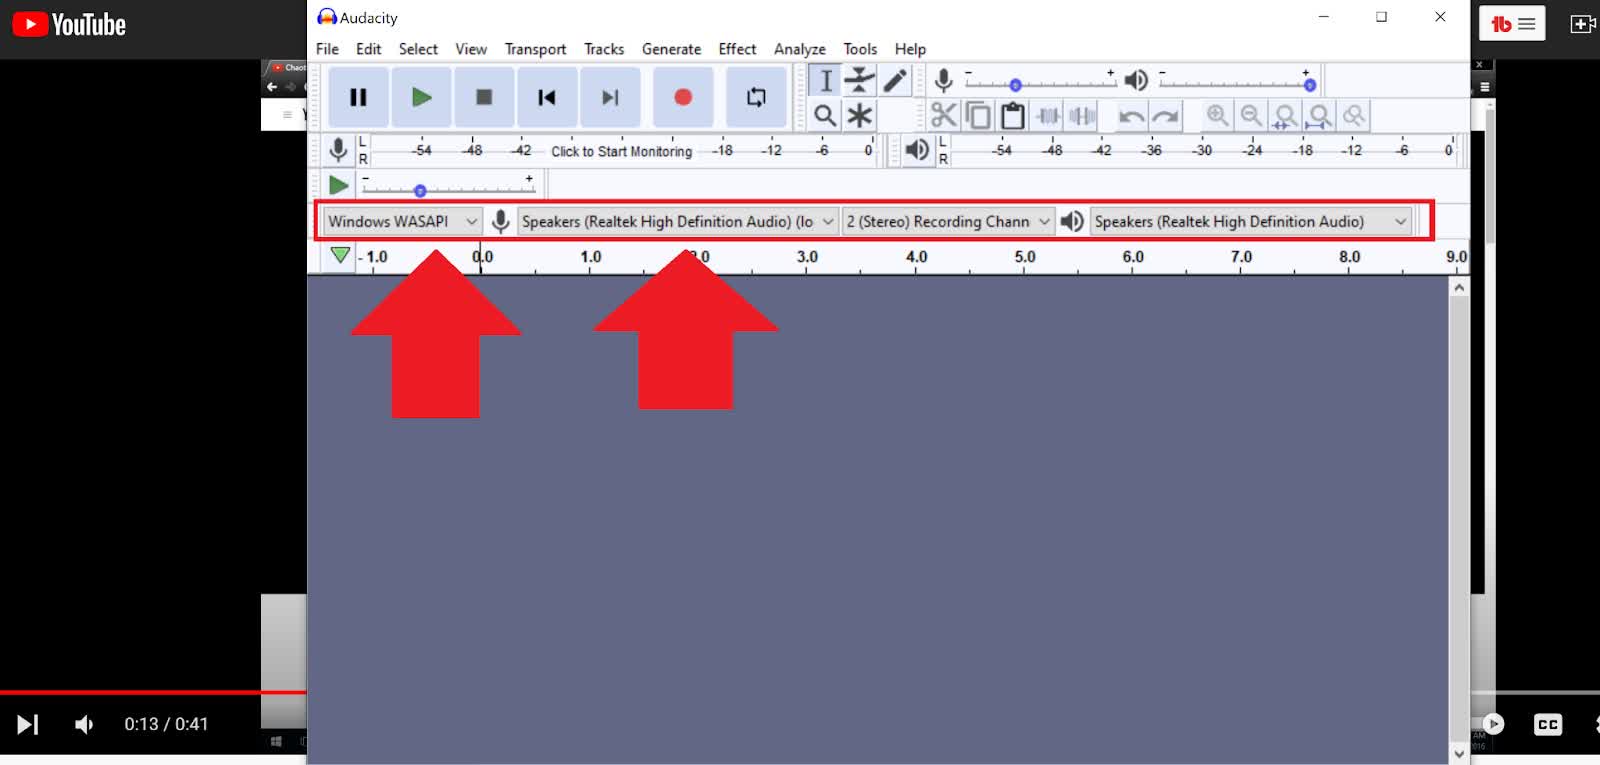
Task: Open the Transport menu
Action: [x=535, y=49]
